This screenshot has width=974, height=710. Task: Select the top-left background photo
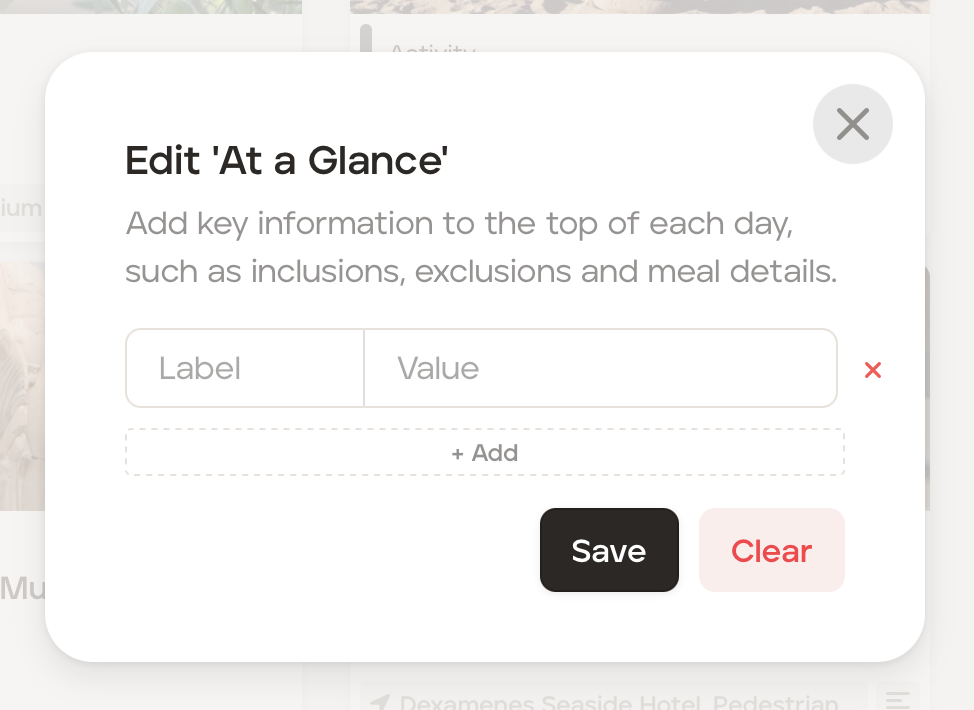tap(150, 6)
